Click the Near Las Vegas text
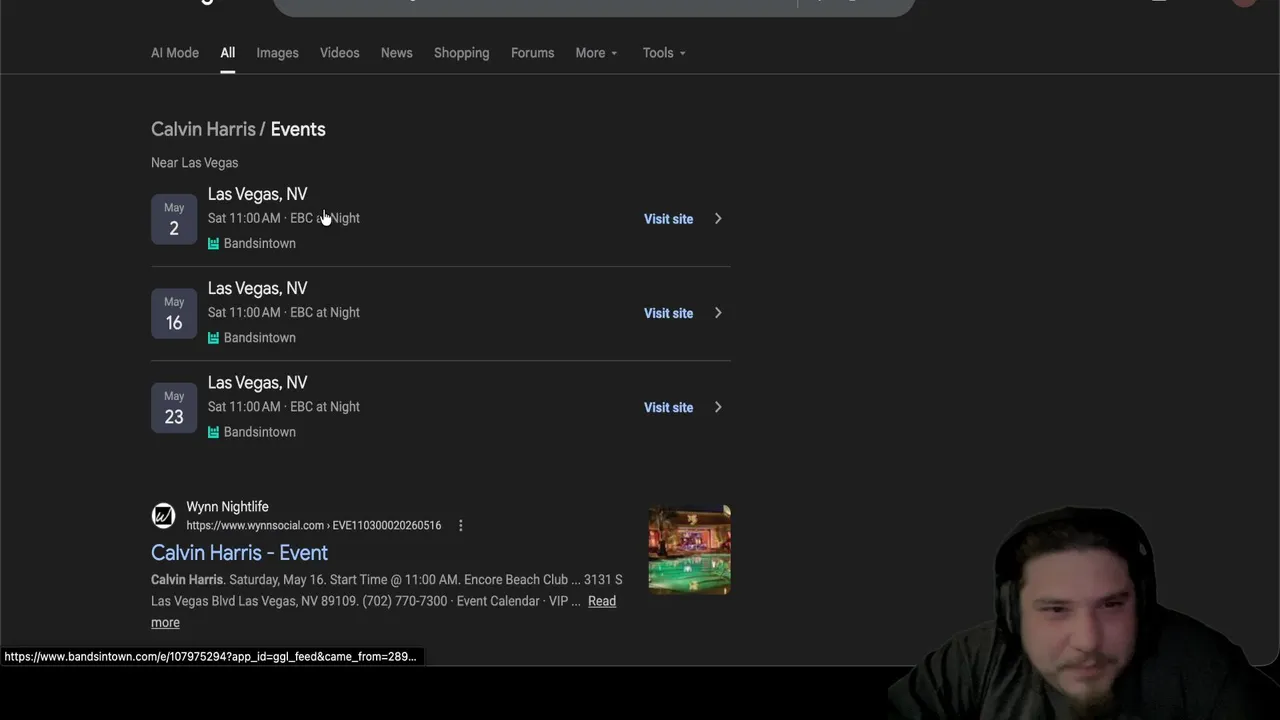The height and width of the screenshot is (720, 1280). click(x=194, y=162)
